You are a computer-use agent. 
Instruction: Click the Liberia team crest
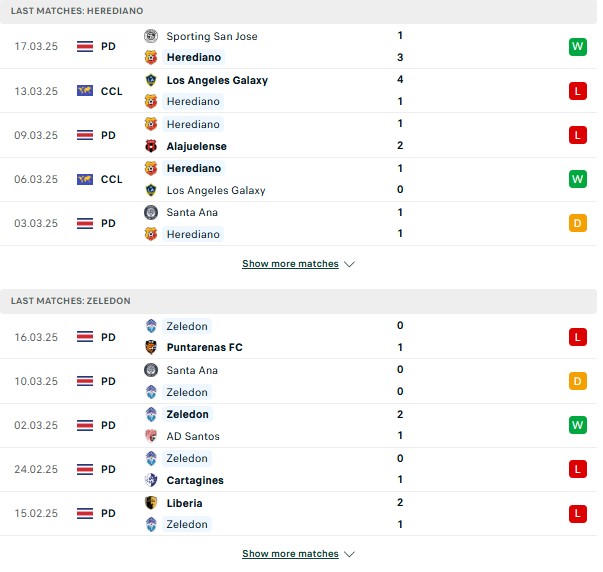(x=151, y=503)
